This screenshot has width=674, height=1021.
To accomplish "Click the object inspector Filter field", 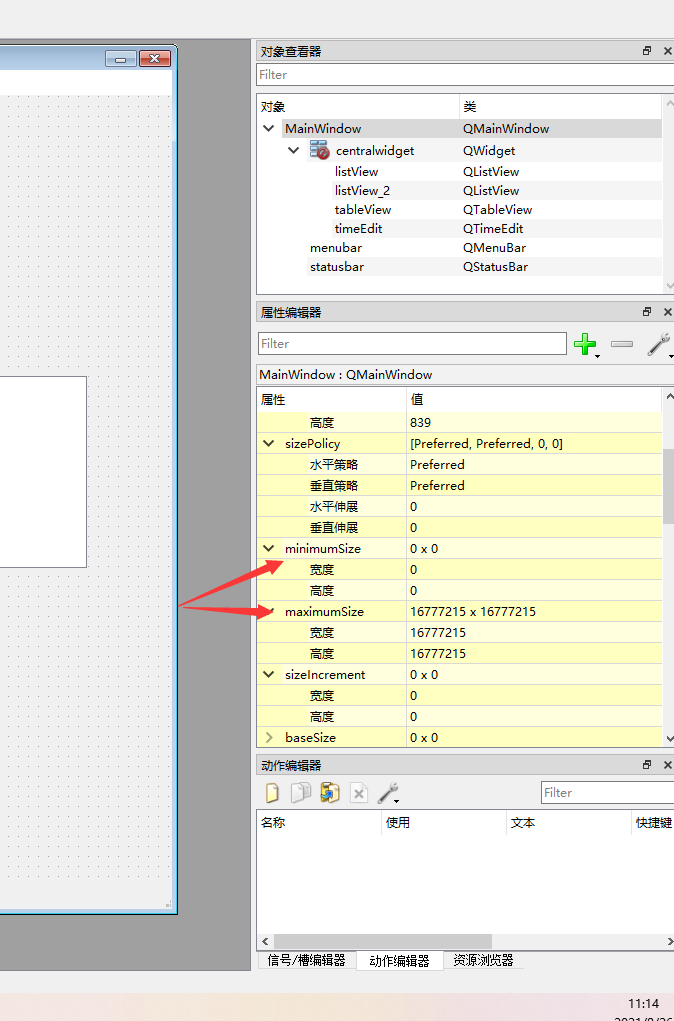I will point(465,75).
